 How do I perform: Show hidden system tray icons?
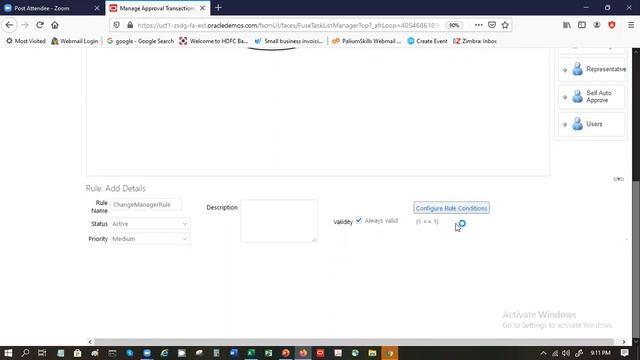[543, 353]
